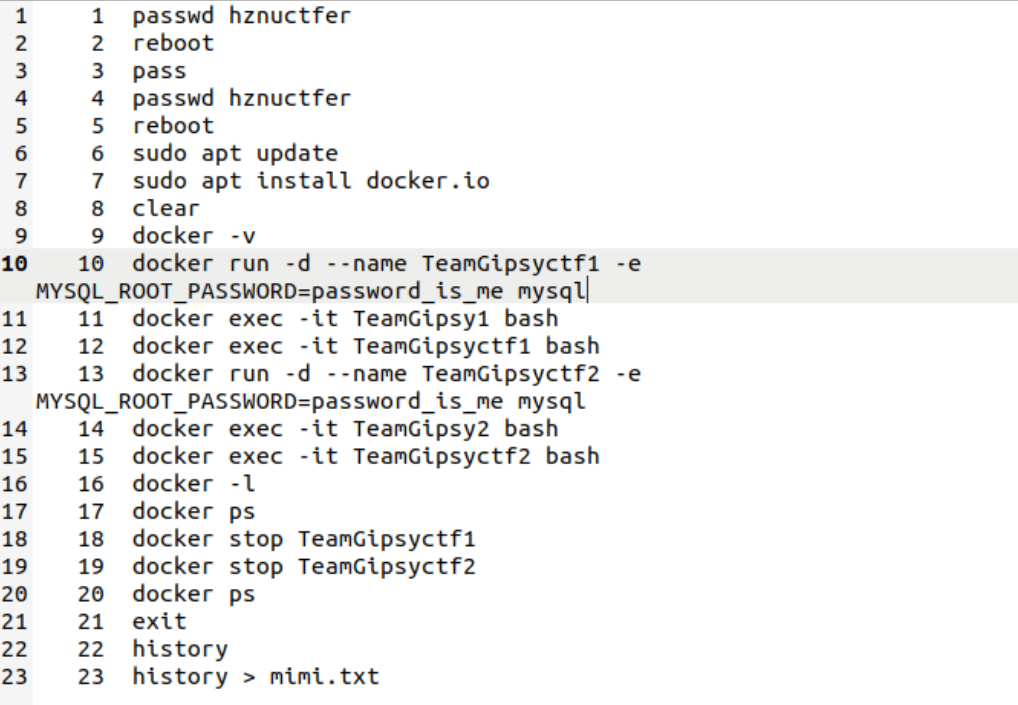1018x705 pixels.
Task: Click 'docker stop TeamGipsyctf1' line
Action: [x=304, y=539]
